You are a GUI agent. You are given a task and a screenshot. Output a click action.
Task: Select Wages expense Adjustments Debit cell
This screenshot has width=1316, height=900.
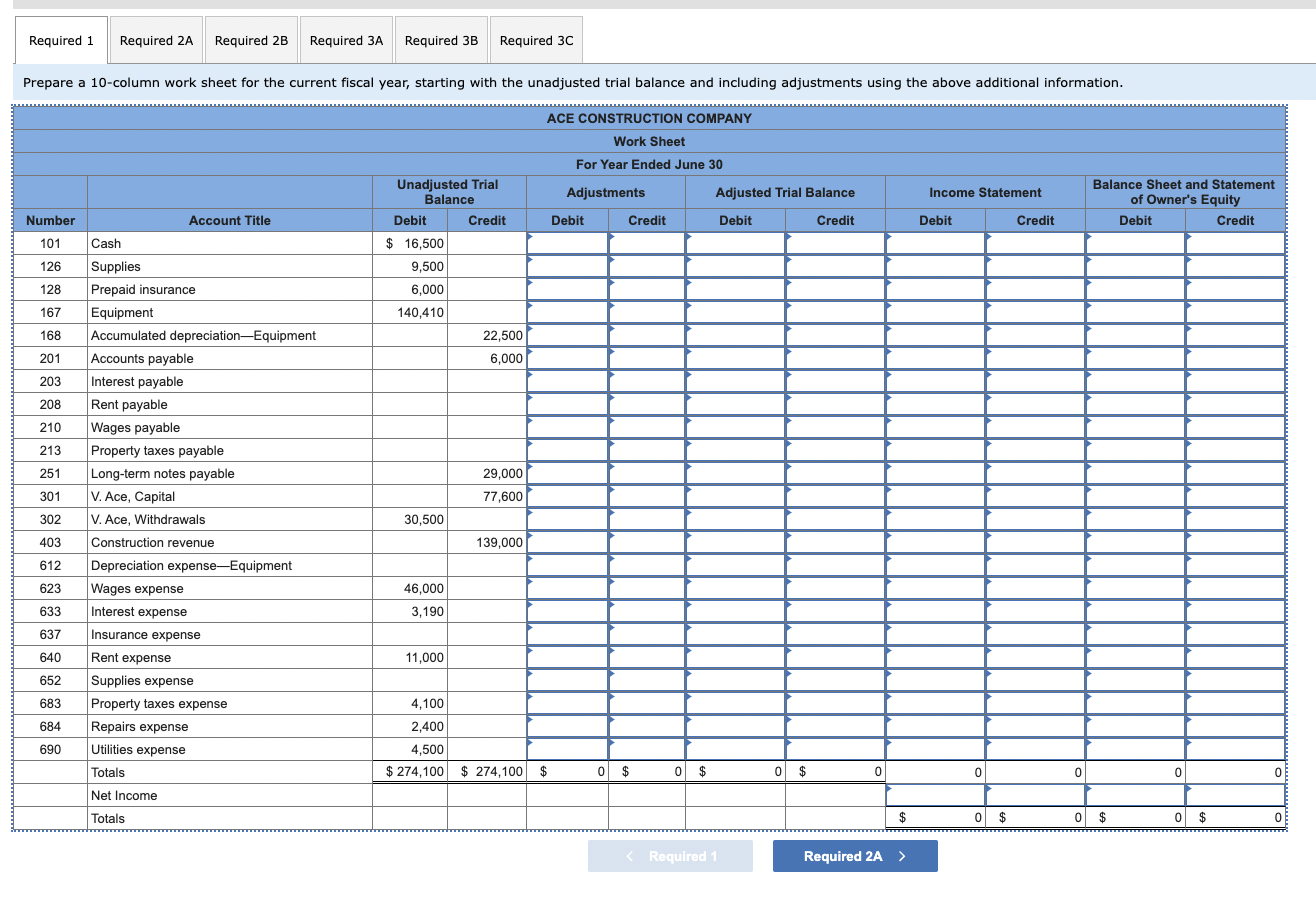[x=567, y=588]
